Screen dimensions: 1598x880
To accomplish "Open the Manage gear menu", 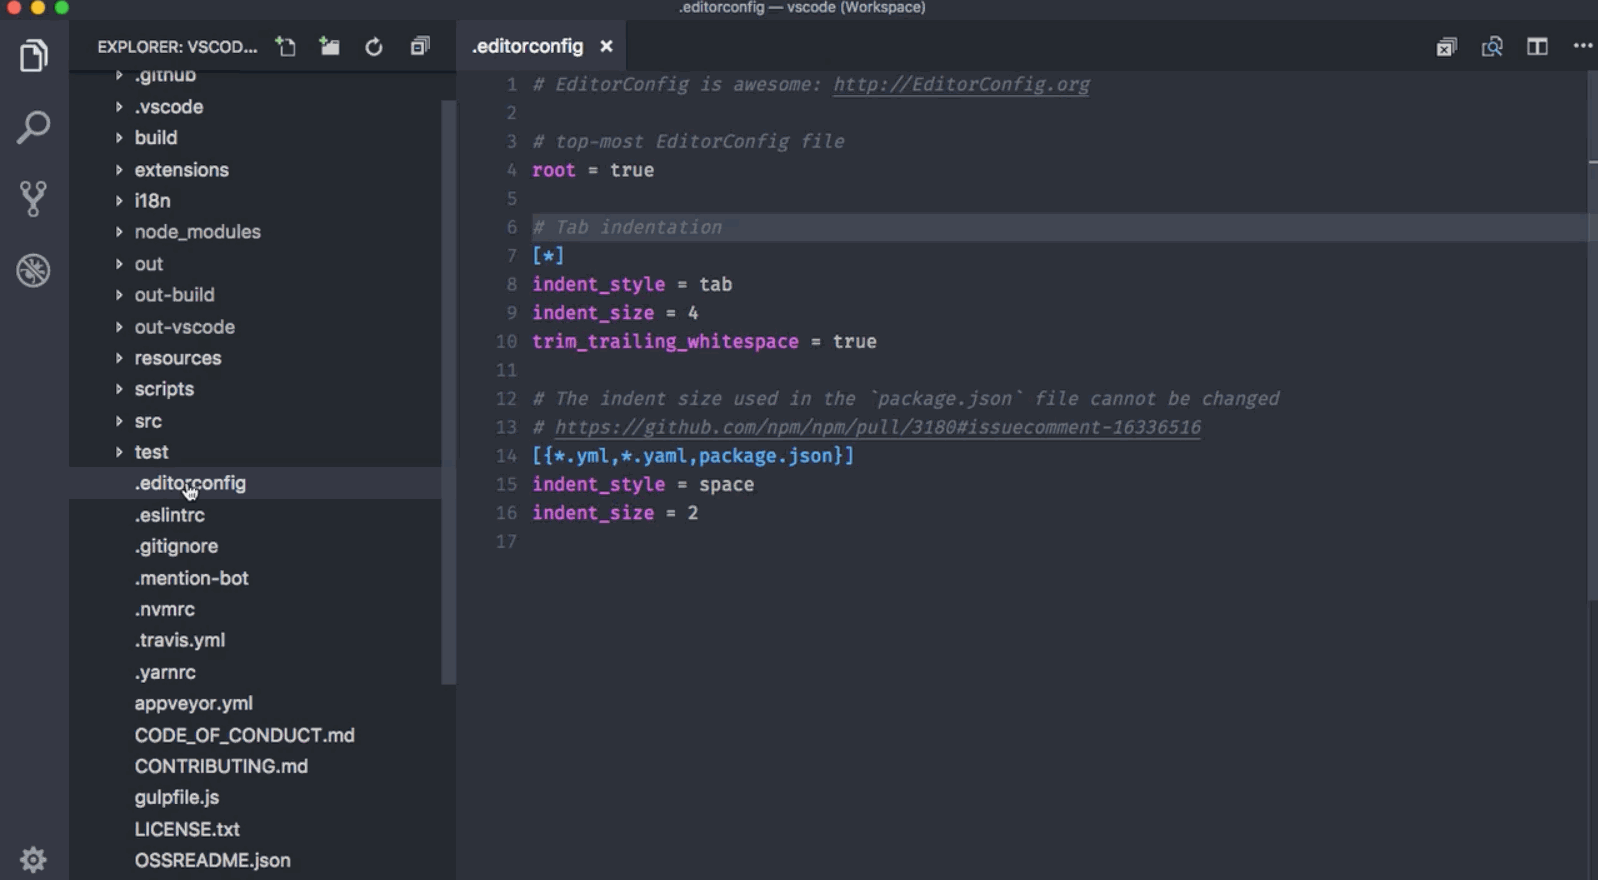I will coord(33,859).
